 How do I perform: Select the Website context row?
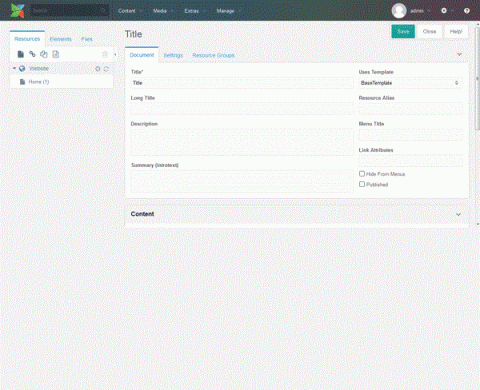point(62,68)
